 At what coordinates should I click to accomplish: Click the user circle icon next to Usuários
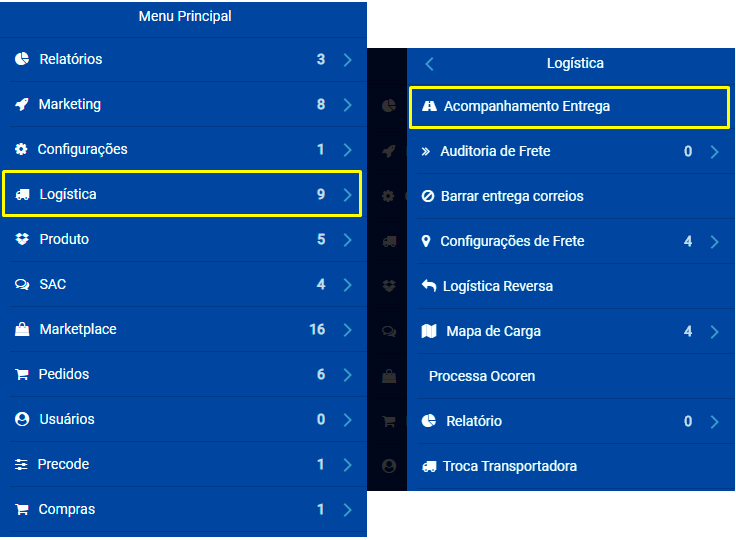tap(22, 419)
